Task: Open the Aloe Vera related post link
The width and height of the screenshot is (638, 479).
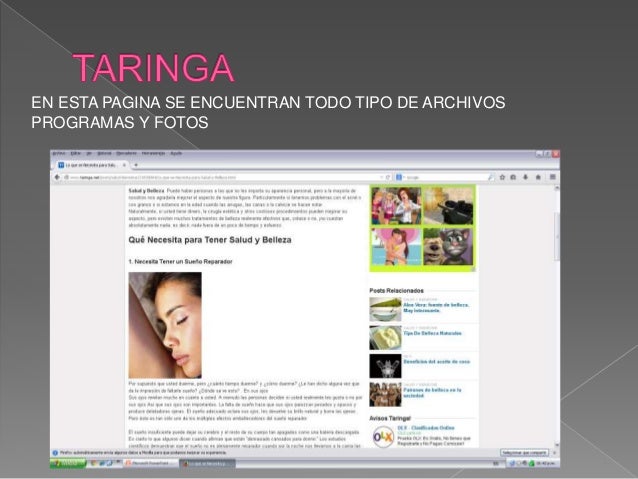Action: click(x=436, y=308)
